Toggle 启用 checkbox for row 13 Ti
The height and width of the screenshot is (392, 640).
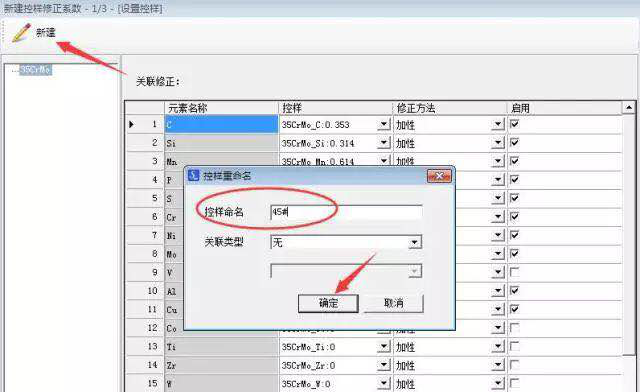(x=514, y=346)
